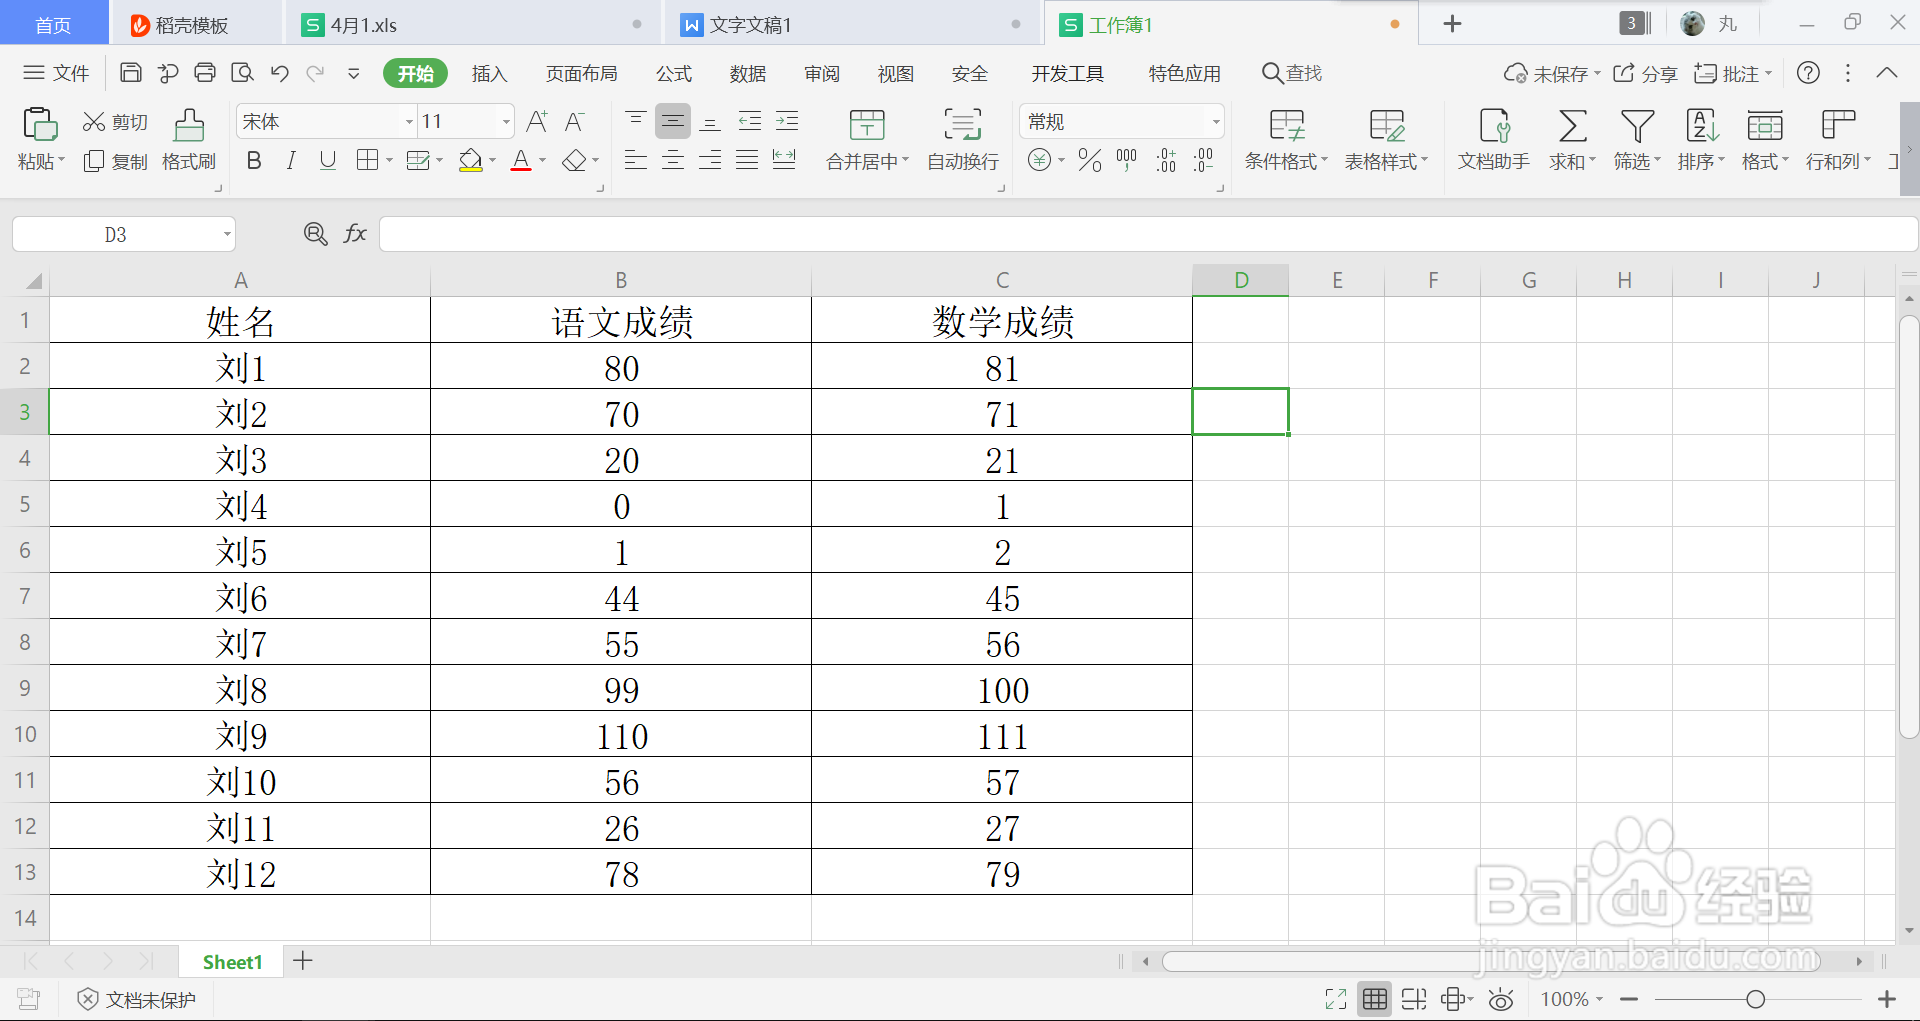Viewport: 1920px width, 1021px height.
Task: Open the 求和 AutoSum tool
Action: tap(1571, 140)
